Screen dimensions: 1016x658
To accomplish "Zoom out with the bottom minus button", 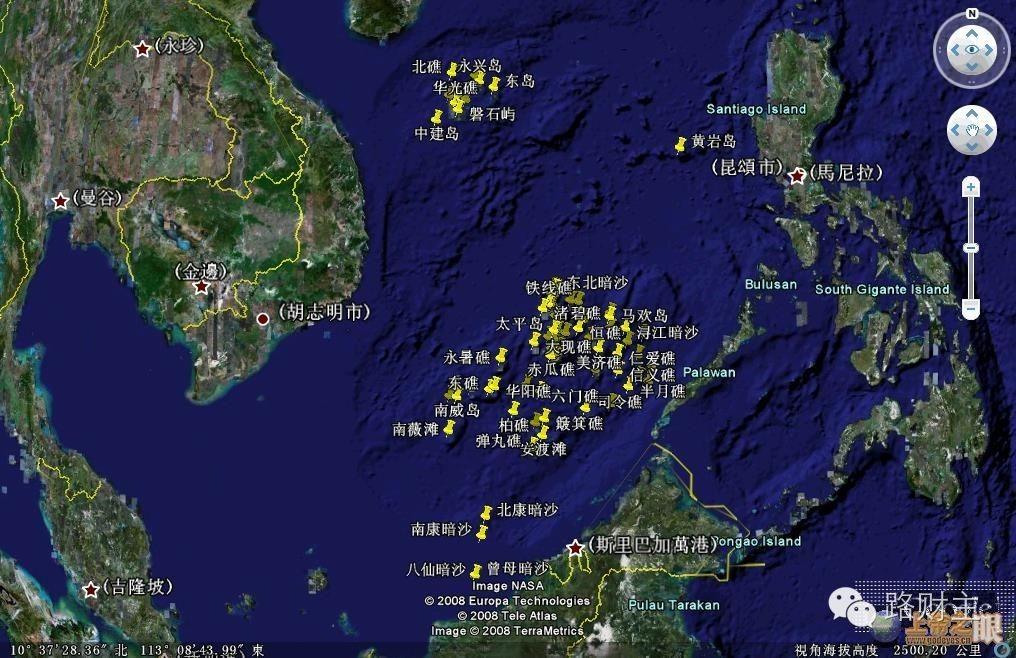I will coord(971,309).
